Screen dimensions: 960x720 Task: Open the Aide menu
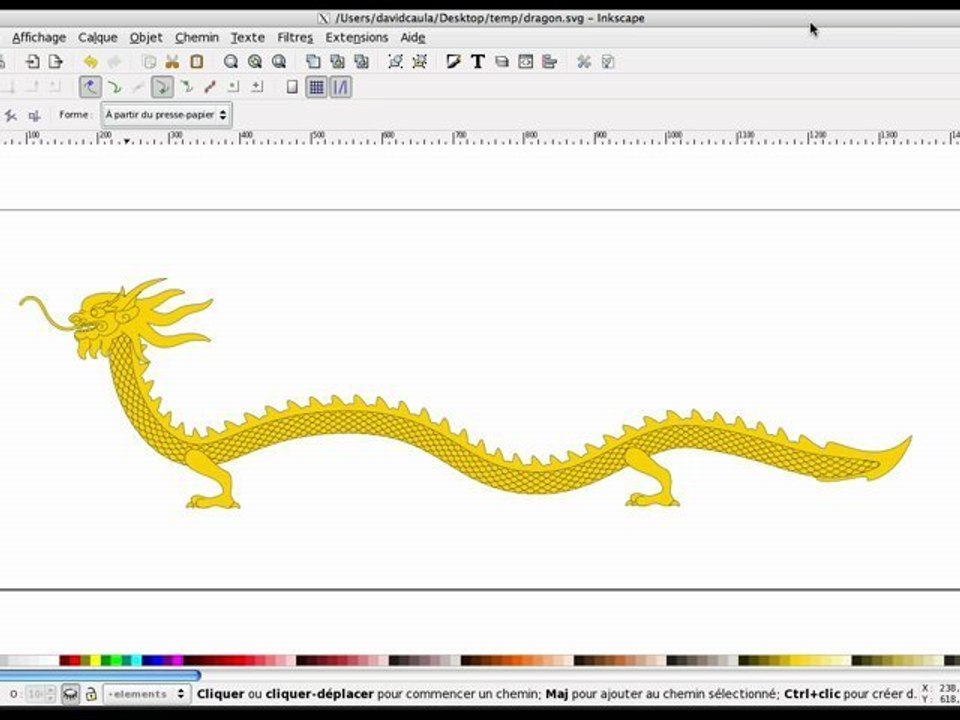(x=413, y=37)
